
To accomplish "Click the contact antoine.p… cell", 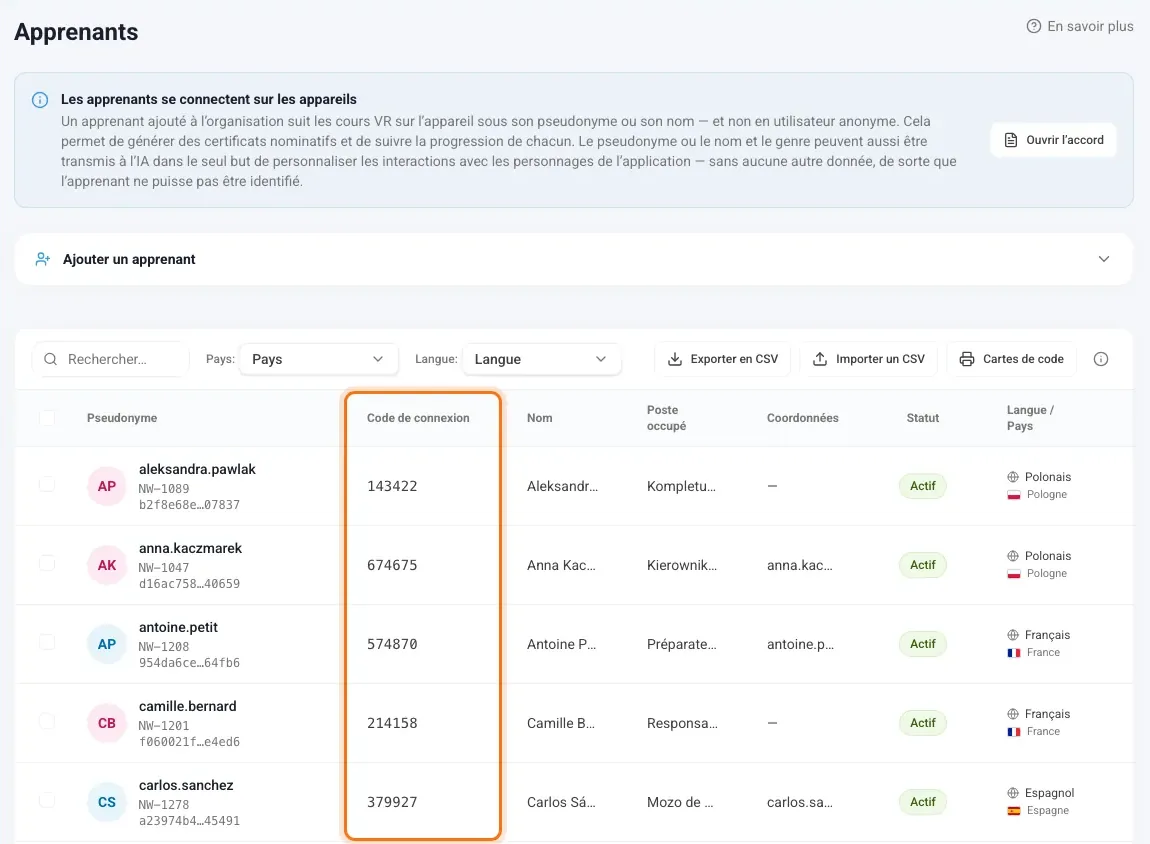I will (x=800, y=645).
